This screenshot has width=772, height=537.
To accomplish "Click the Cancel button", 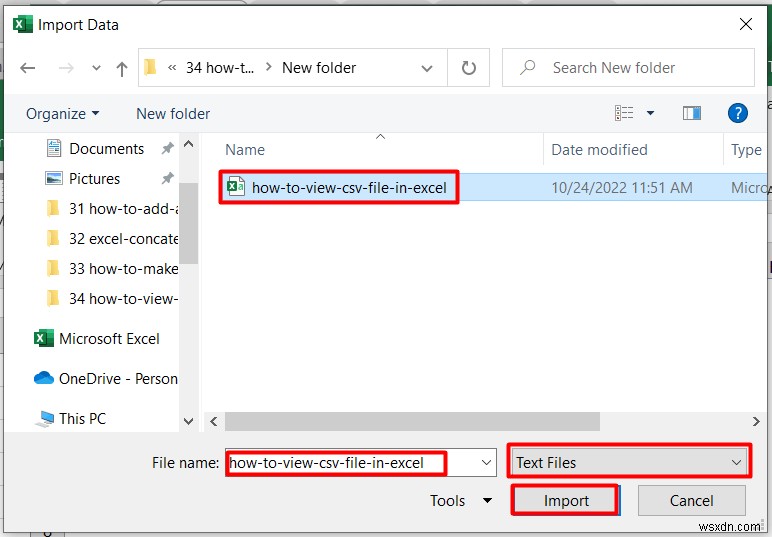I will [691, 501].
